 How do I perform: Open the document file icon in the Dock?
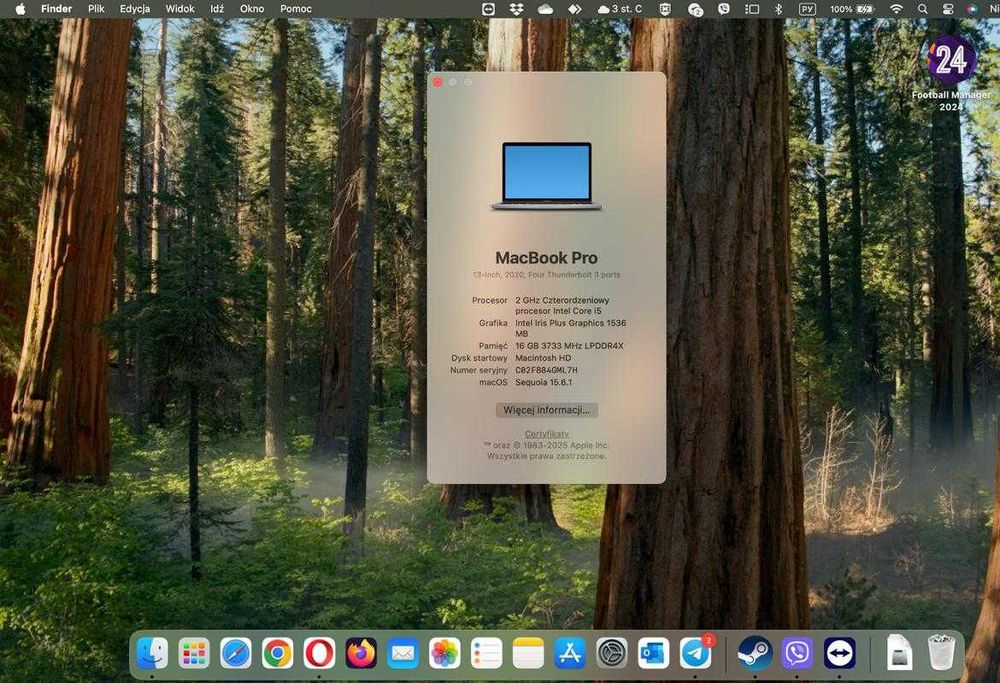899,652
